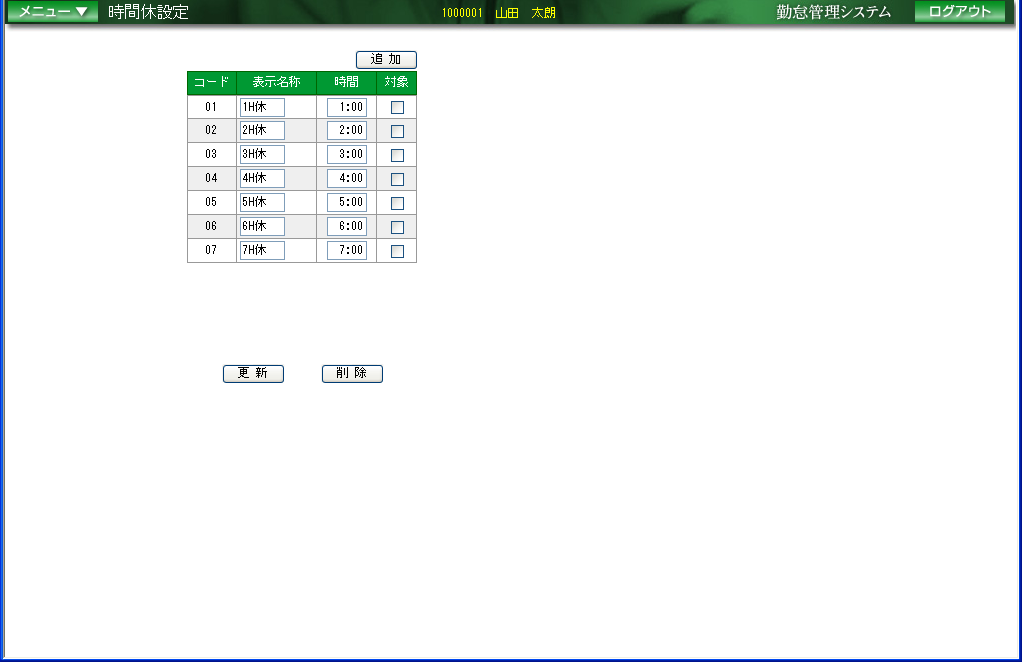The height and width of the screenshot is (662, 1022).
Task: Click the 6:00 time field
Action: tap(347, 226)
